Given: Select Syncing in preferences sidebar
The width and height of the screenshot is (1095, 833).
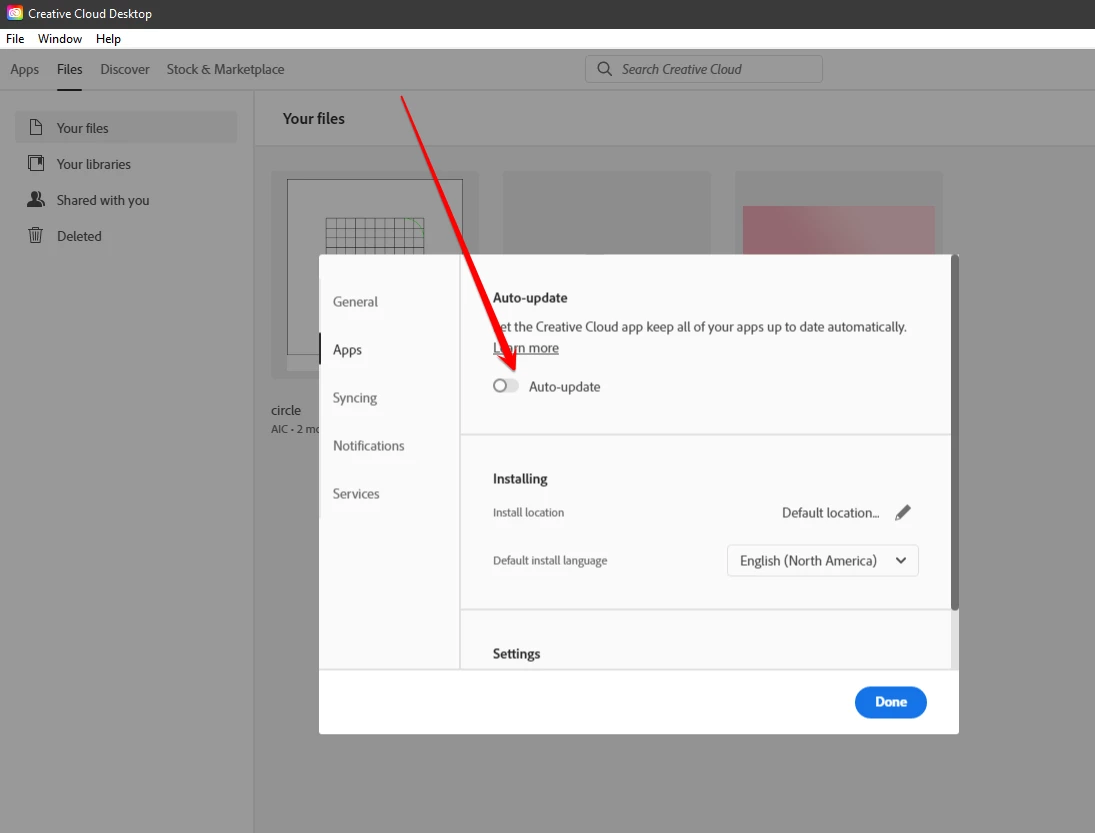Looking at the screenshot, I should [x=355, y=398].
